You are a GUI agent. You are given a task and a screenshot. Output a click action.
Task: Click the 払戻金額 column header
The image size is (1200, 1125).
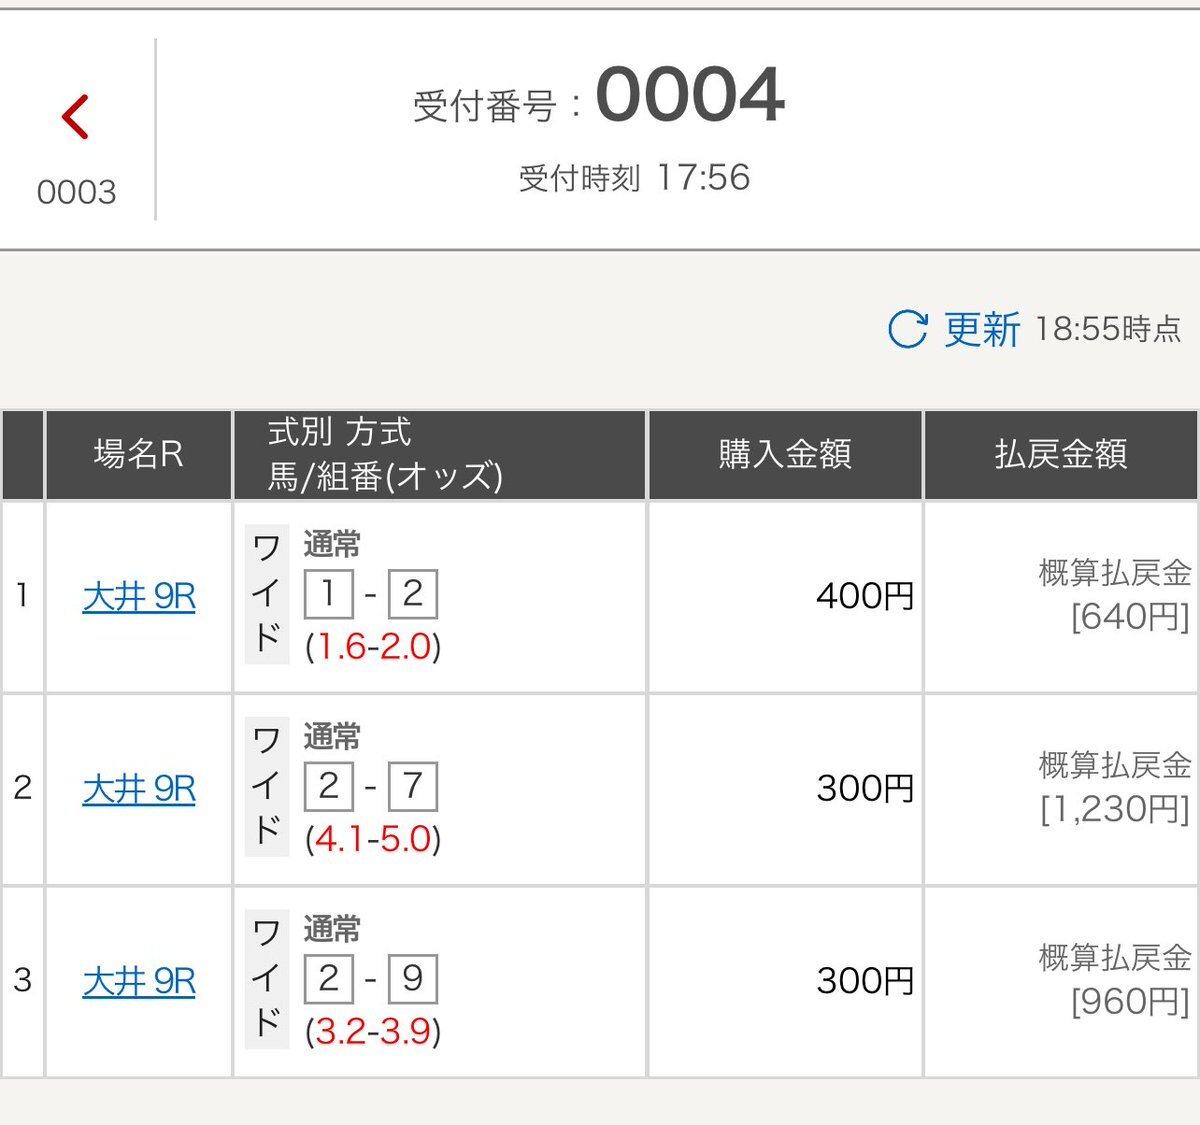(1061, 455)
